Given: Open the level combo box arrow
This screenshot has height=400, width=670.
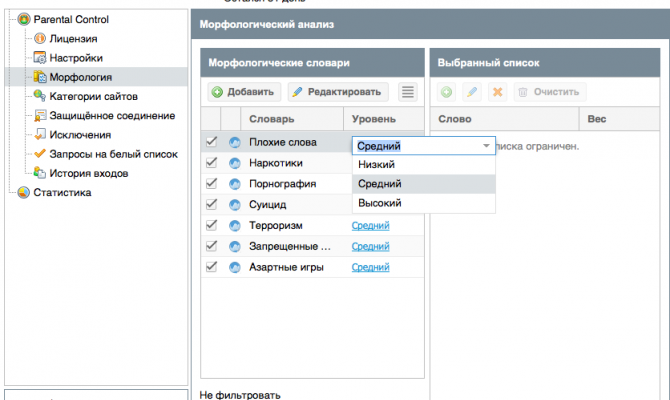Looking at the screenshot, I should click(x=486, y=146).
